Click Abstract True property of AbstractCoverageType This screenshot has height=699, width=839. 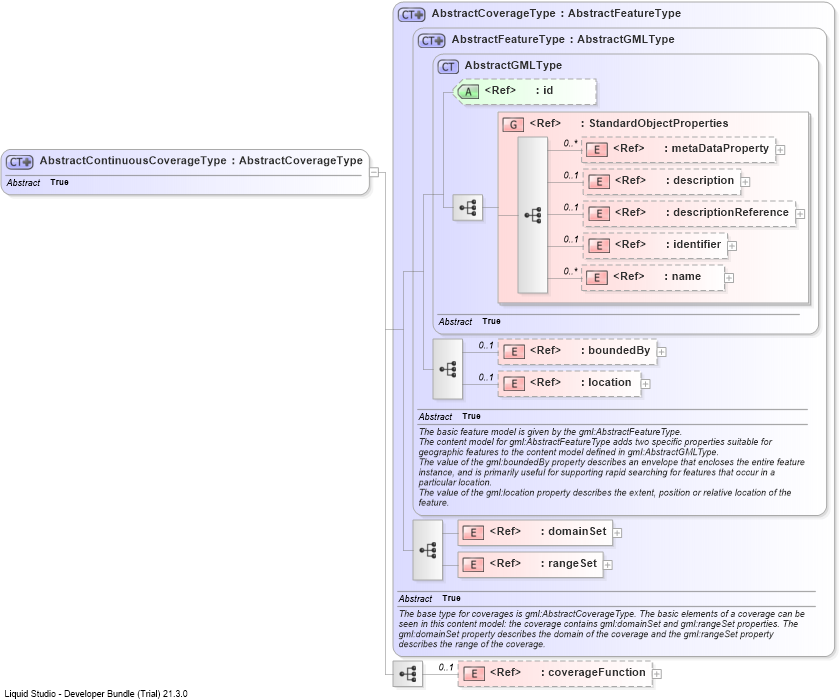(429, 598)
